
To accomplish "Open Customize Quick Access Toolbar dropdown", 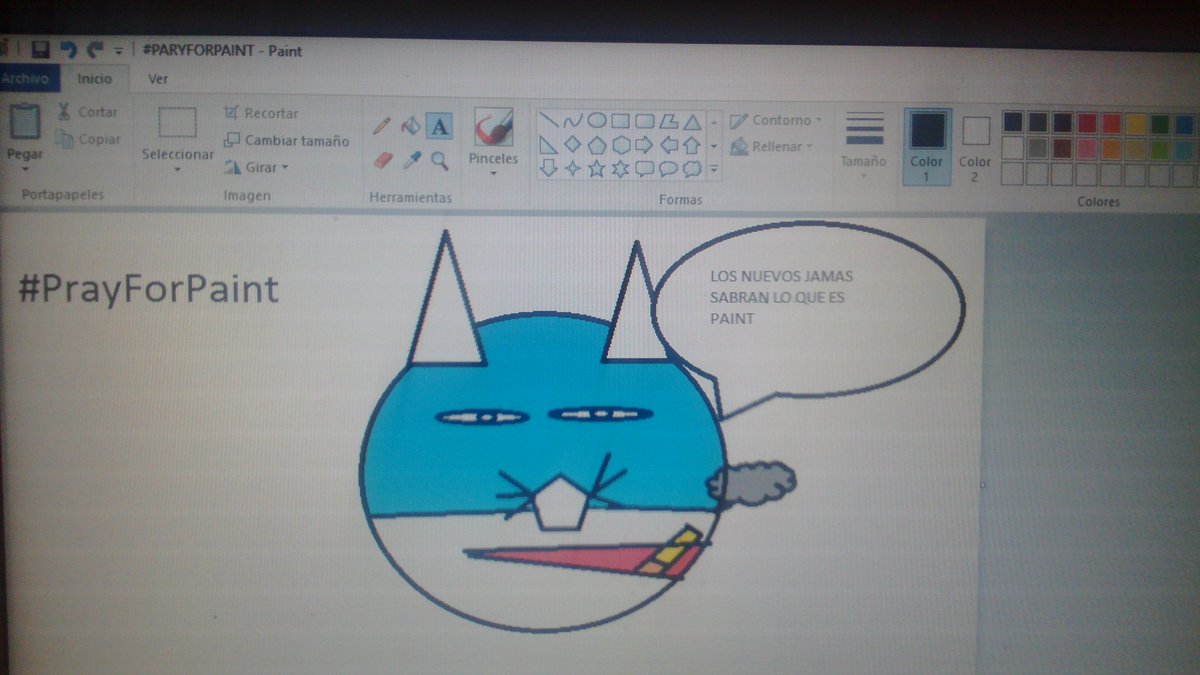I will point(119,50).
